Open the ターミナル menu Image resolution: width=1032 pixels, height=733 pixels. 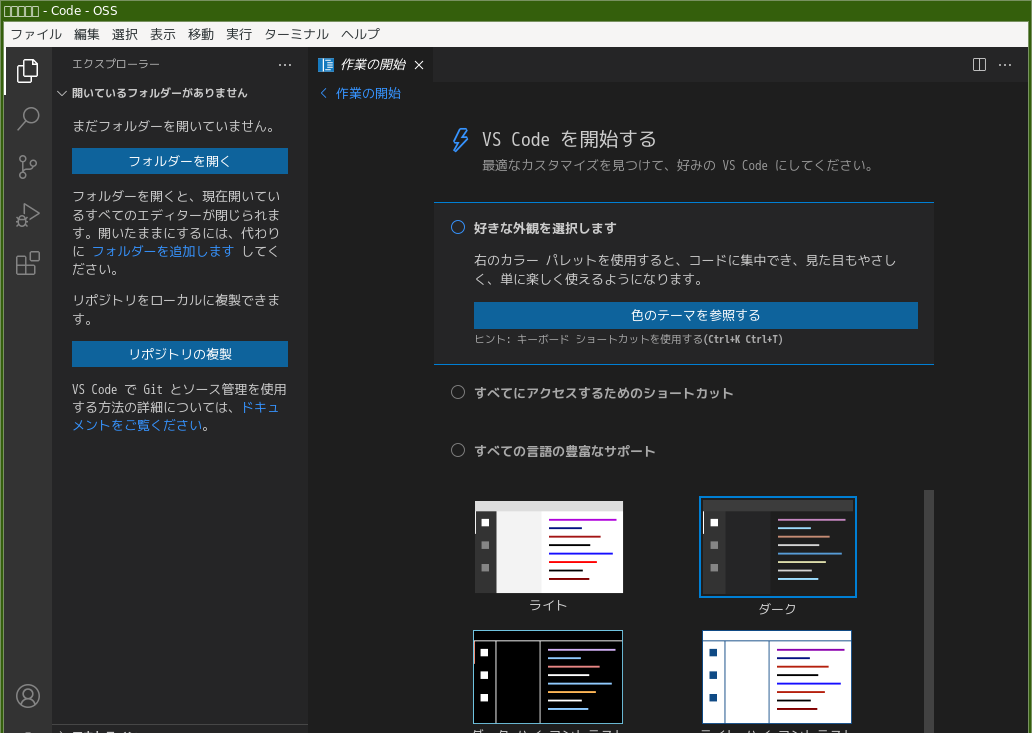(x=296, y=34)
